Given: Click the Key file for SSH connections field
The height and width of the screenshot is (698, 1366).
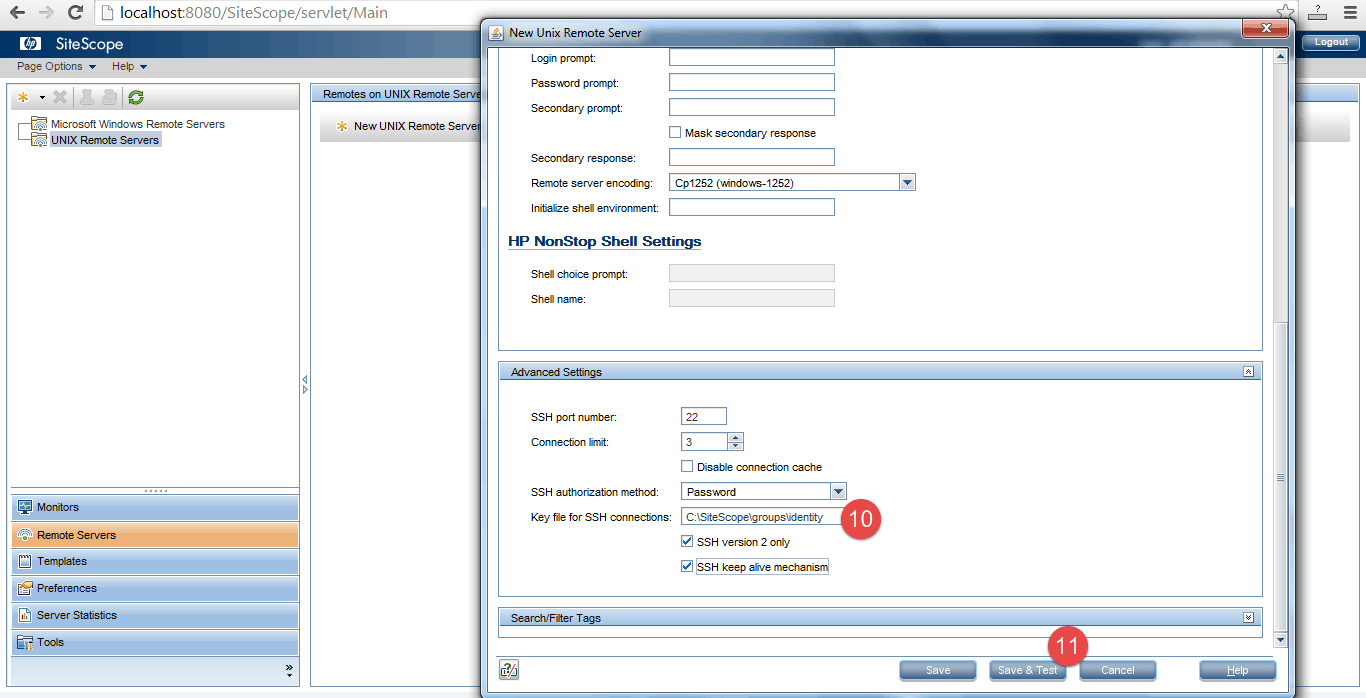Looking at the screenshot, I should point(762,516).
